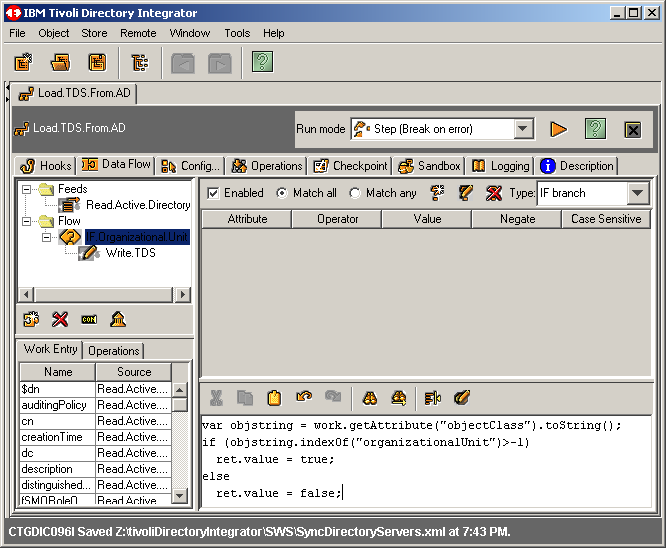The width and height of the screenshot is (666, 548).
Task: Select Write.TDS in the Flow tree
Action: coord(130,253)
